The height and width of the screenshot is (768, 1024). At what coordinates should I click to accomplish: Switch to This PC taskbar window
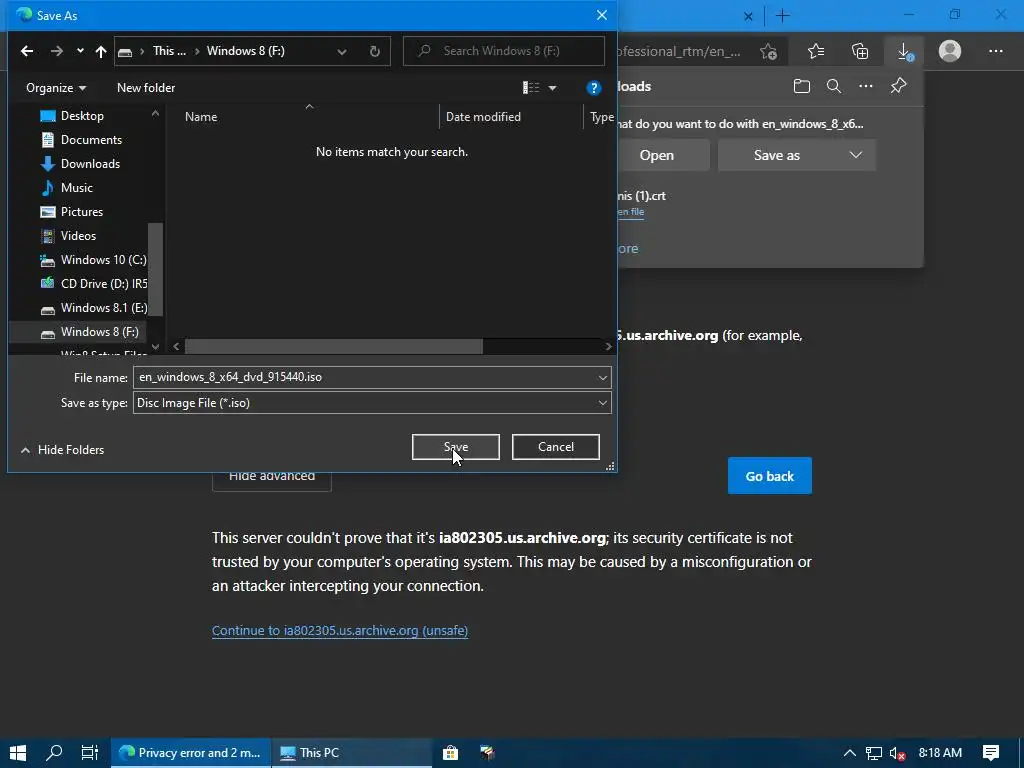(351, 753)
